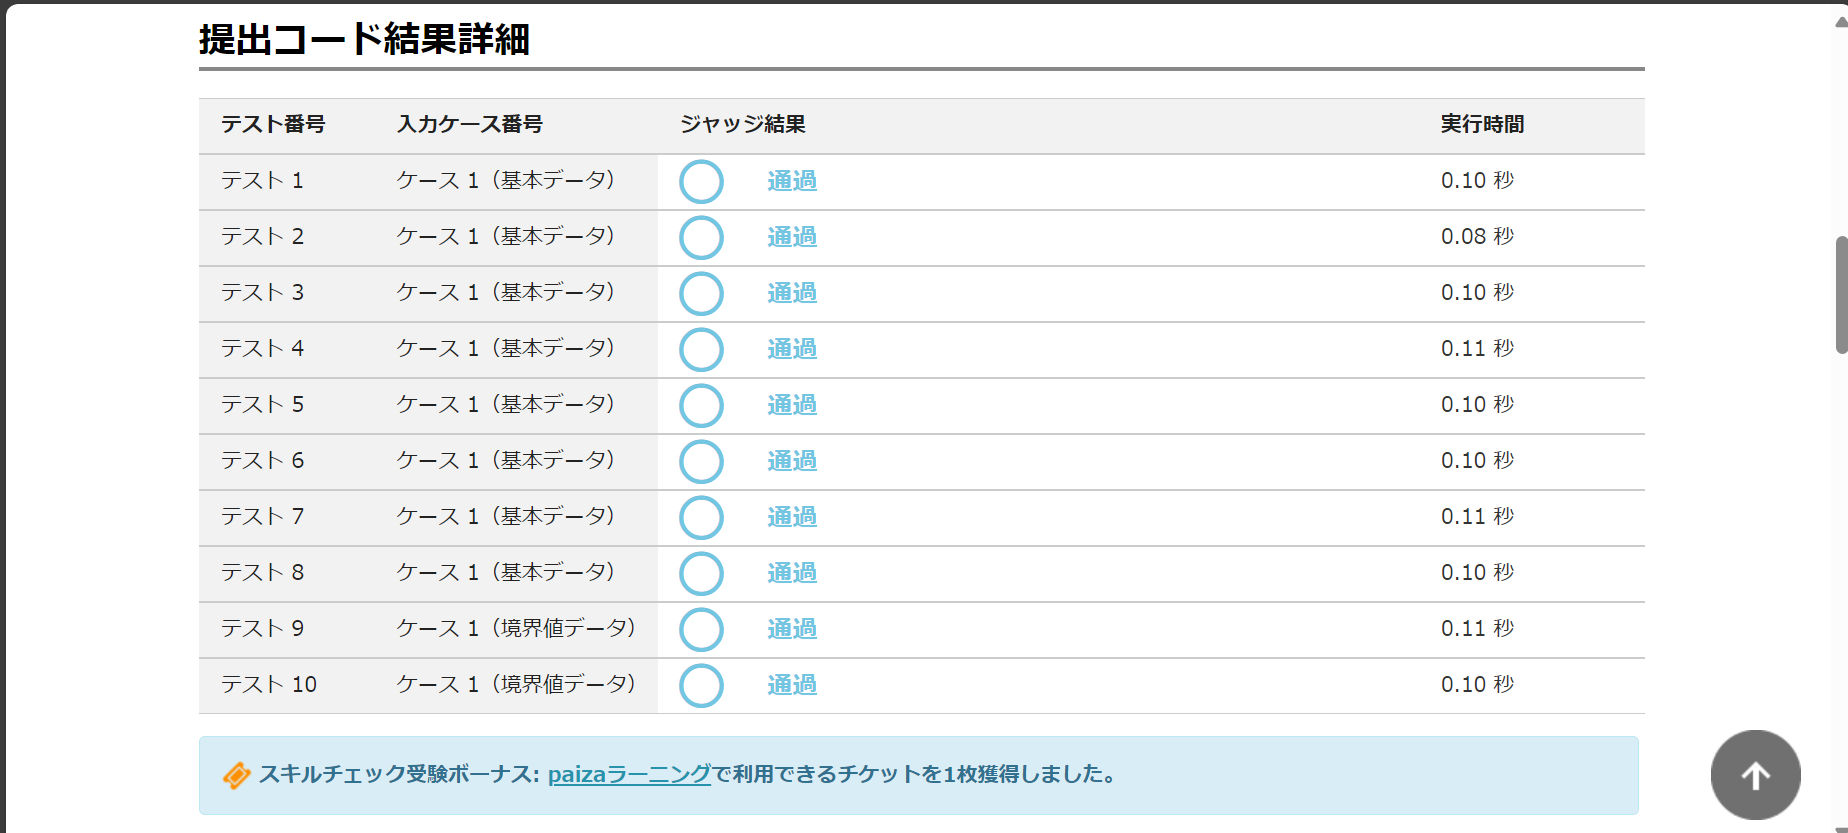Click the pass circle icon for Test 9
This screenshot has width=1848, height=833.
coord(701,630)
